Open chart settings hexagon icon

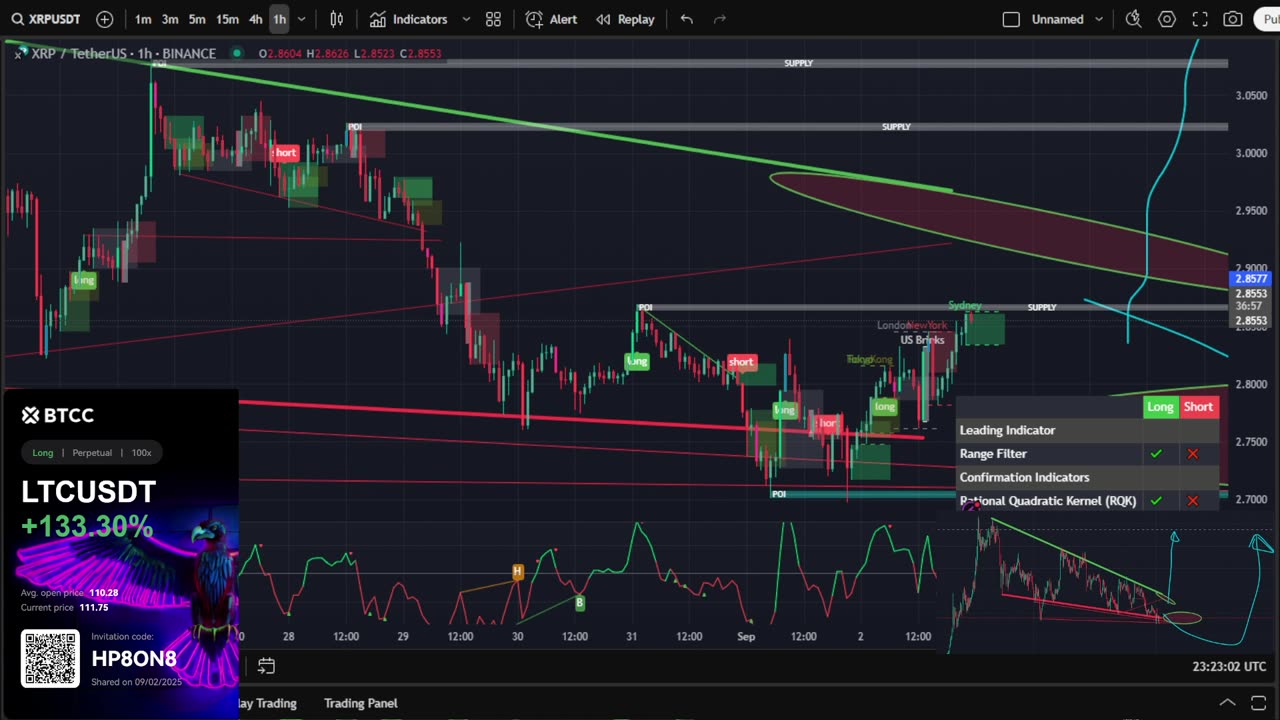point(1167,19)
